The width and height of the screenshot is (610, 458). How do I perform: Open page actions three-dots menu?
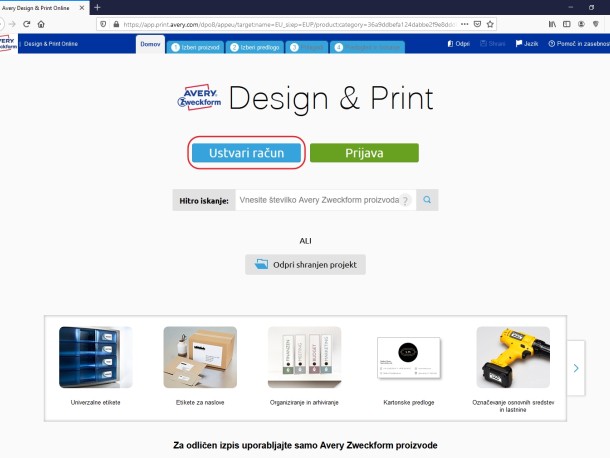pos(465,24)
